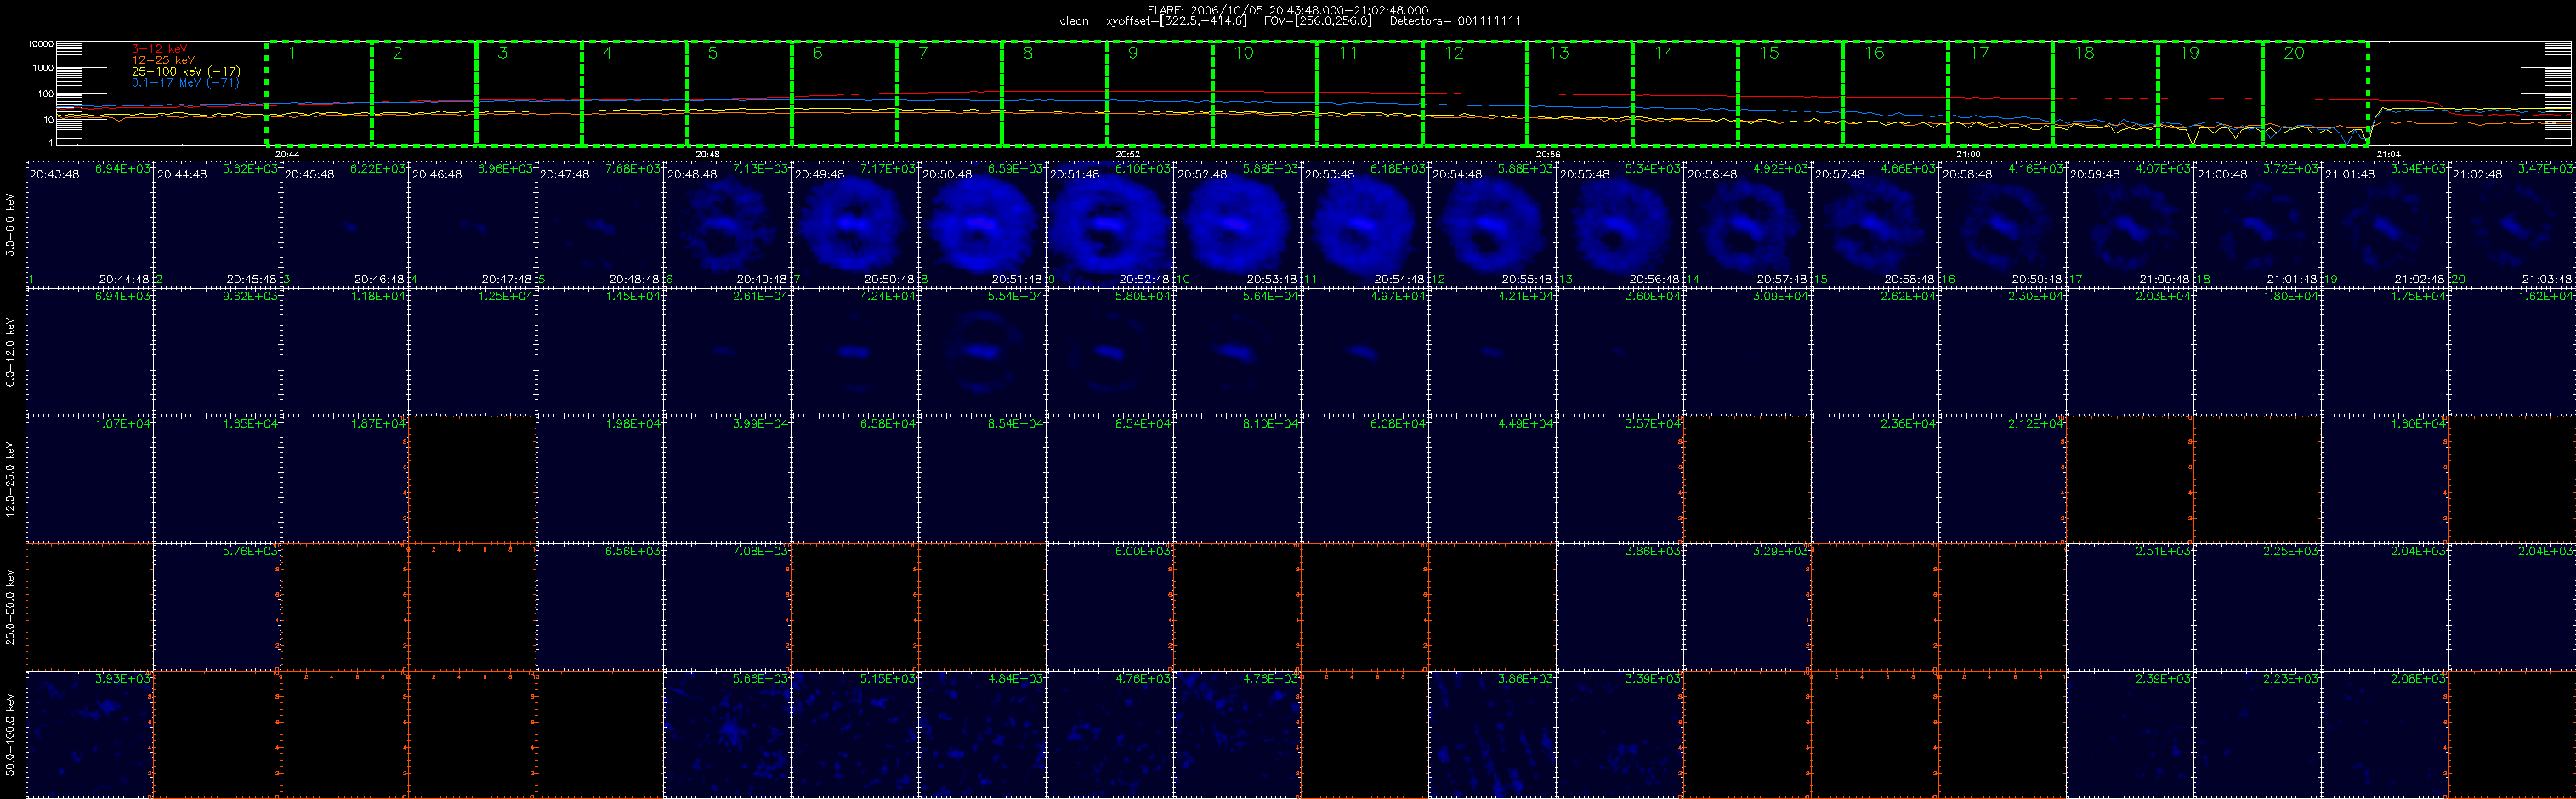Click the 'xyoffset=[322.5,-414.6]' header text

click(1176, 21)
